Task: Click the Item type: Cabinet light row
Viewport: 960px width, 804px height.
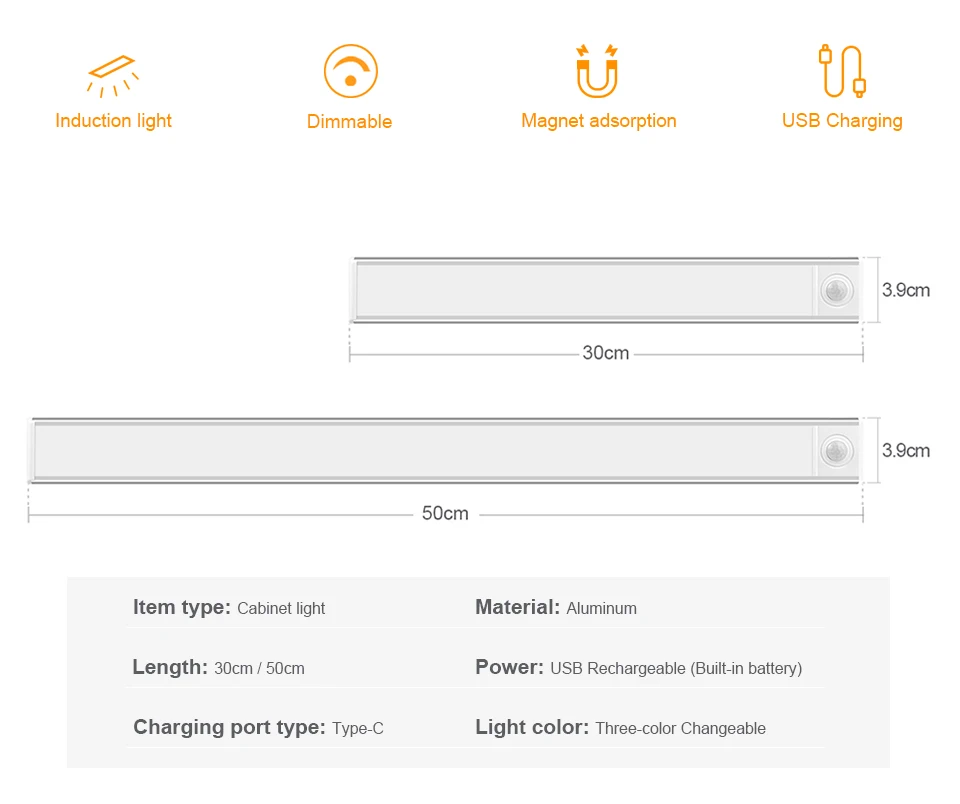Action: pyautogui.click(x=229, y=607)
